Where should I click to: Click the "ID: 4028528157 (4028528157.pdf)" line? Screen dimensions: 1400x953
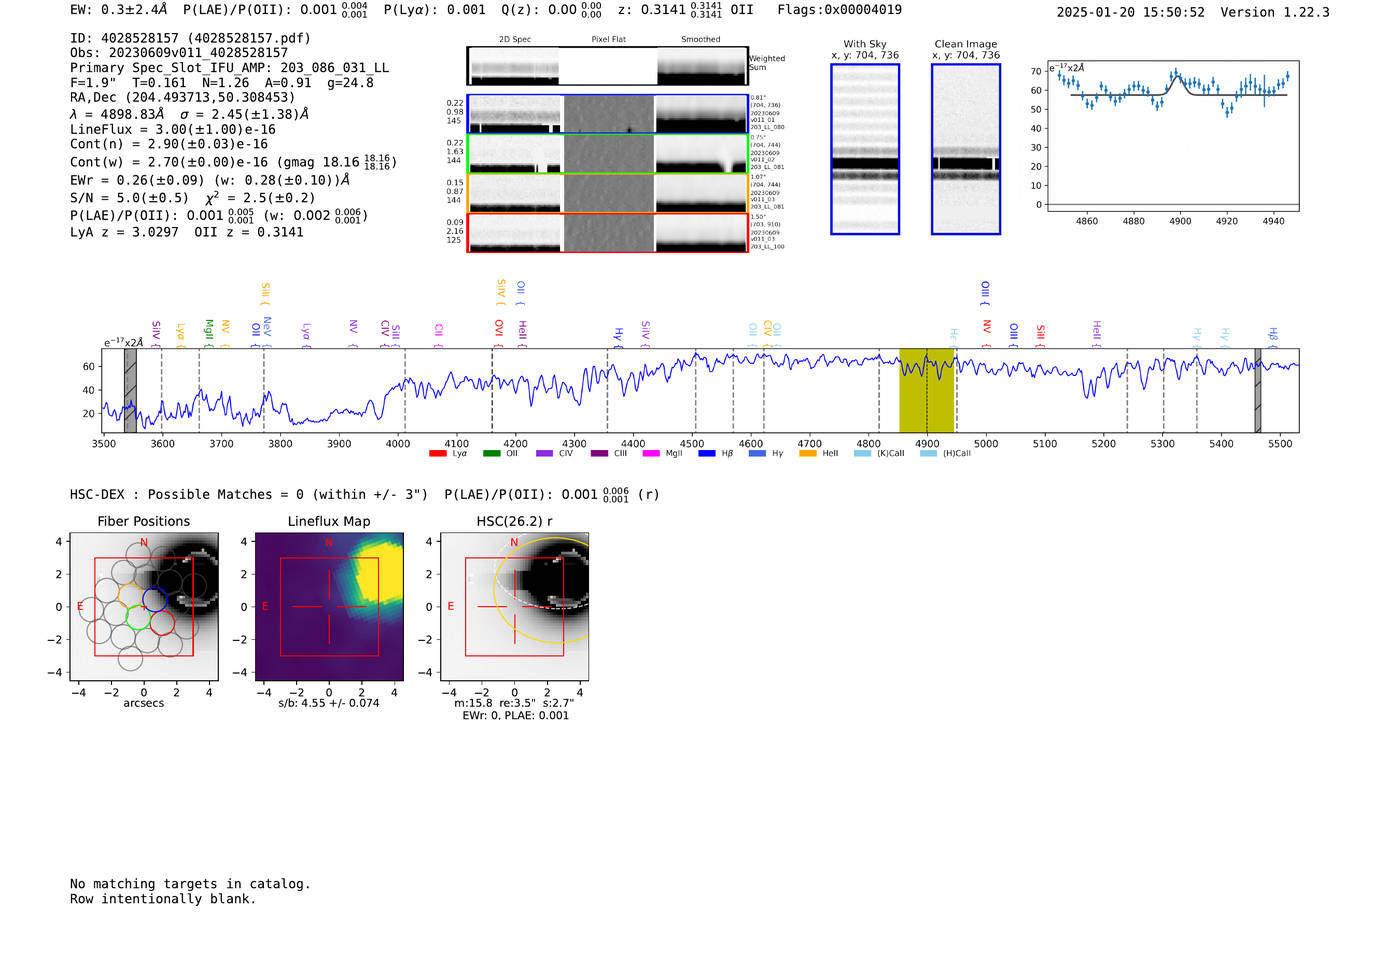pos(190,38)
